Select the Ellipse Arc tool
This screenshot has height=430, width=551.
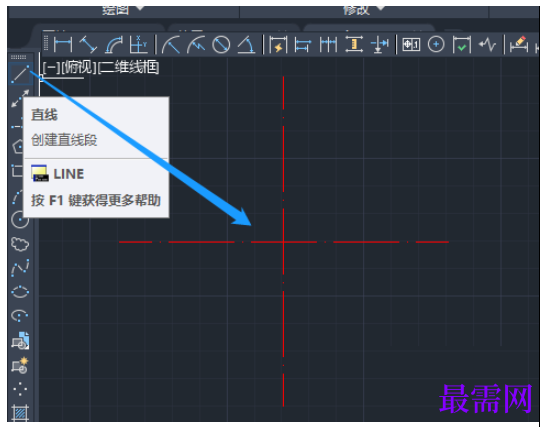click(20, 315)
